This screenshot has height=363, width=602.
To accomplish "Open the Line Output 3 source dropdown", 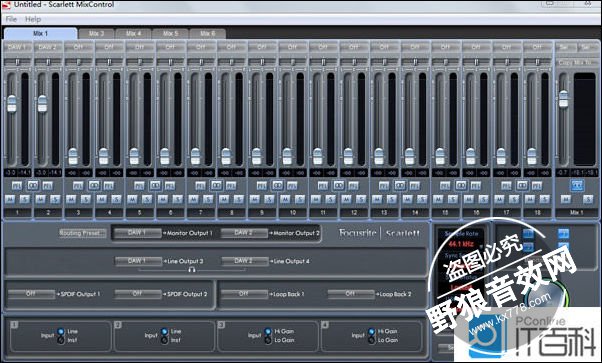I will 138,261.
